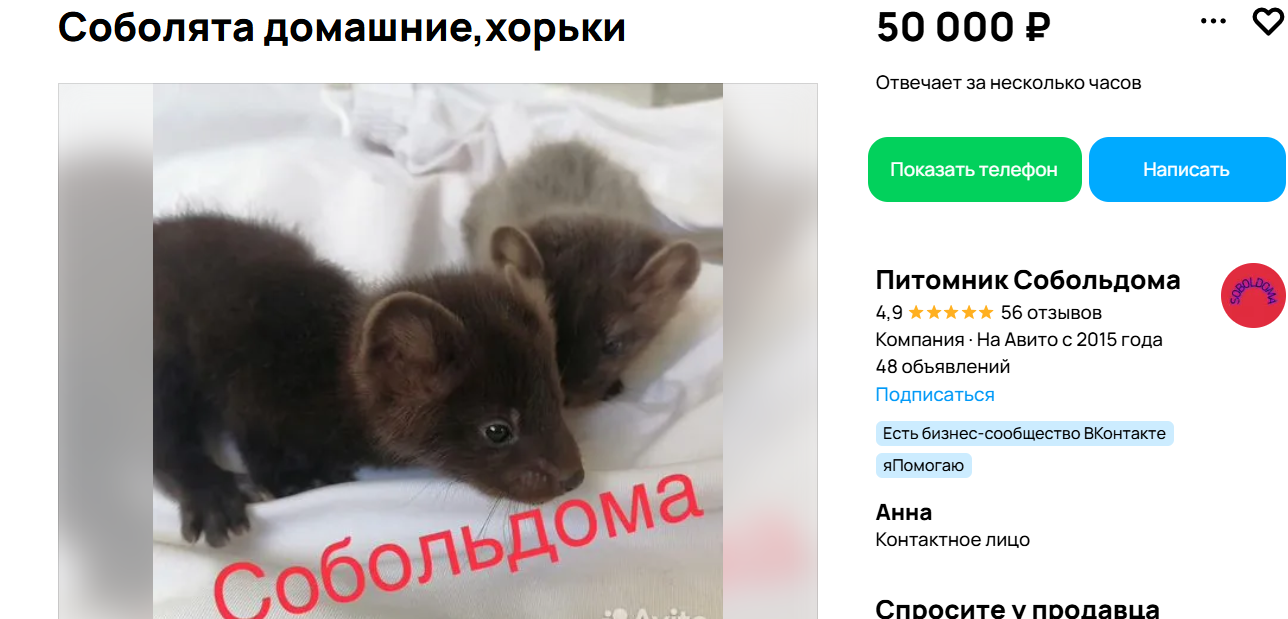Click the Спросите у продавца heading
Image resolution: width=1288 pixels, height=619 pixels.
pos(1018,607)
